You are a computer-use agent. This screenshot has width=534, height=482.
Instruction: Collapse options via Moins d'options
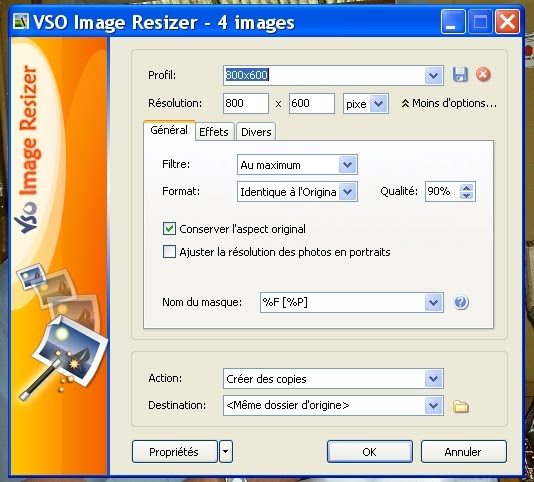(449, 103)
